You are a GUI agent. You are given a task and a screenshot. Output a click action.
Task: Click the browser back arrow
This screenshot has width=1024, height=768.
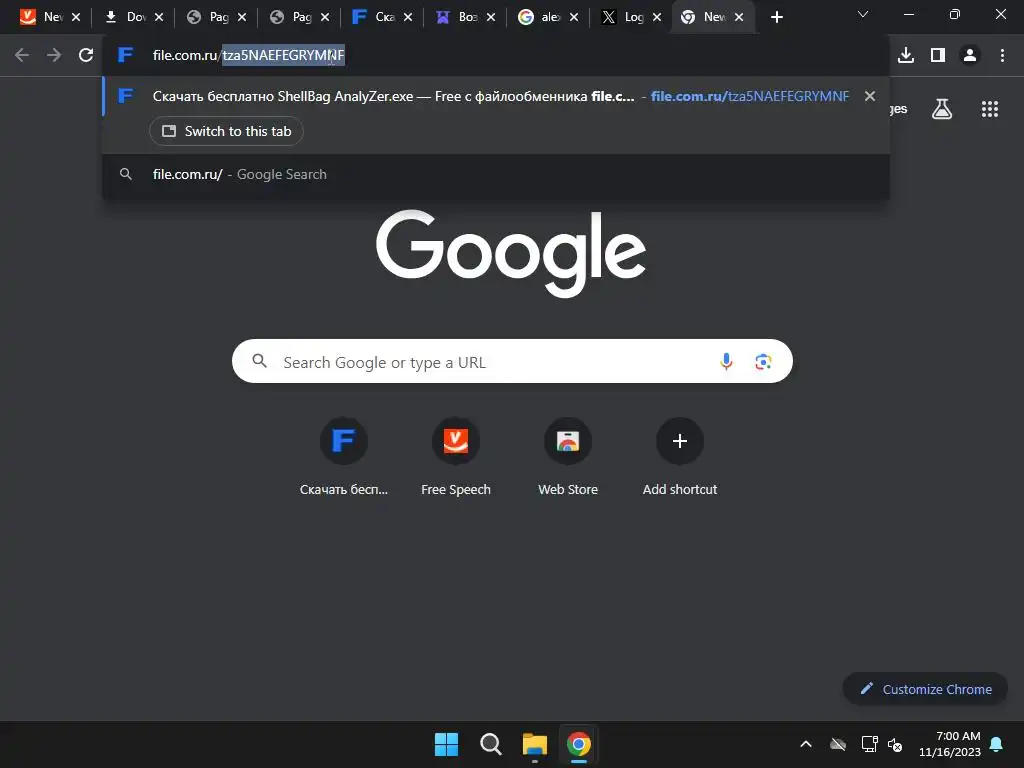(x=22, y=56)
